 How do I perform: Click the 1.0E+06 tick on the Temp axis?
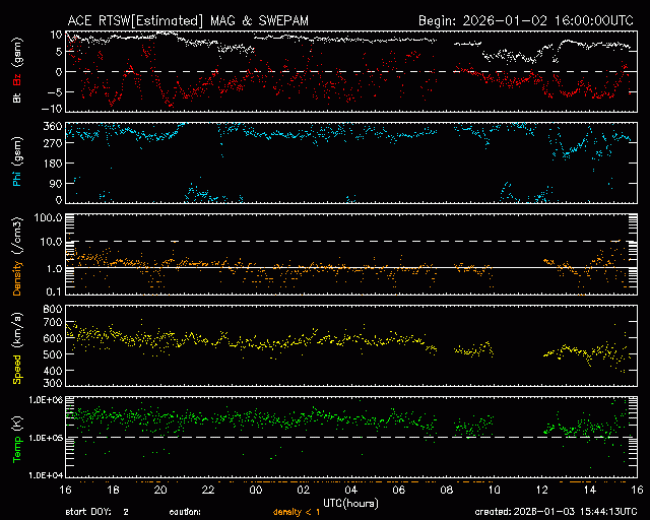(46, 400)
